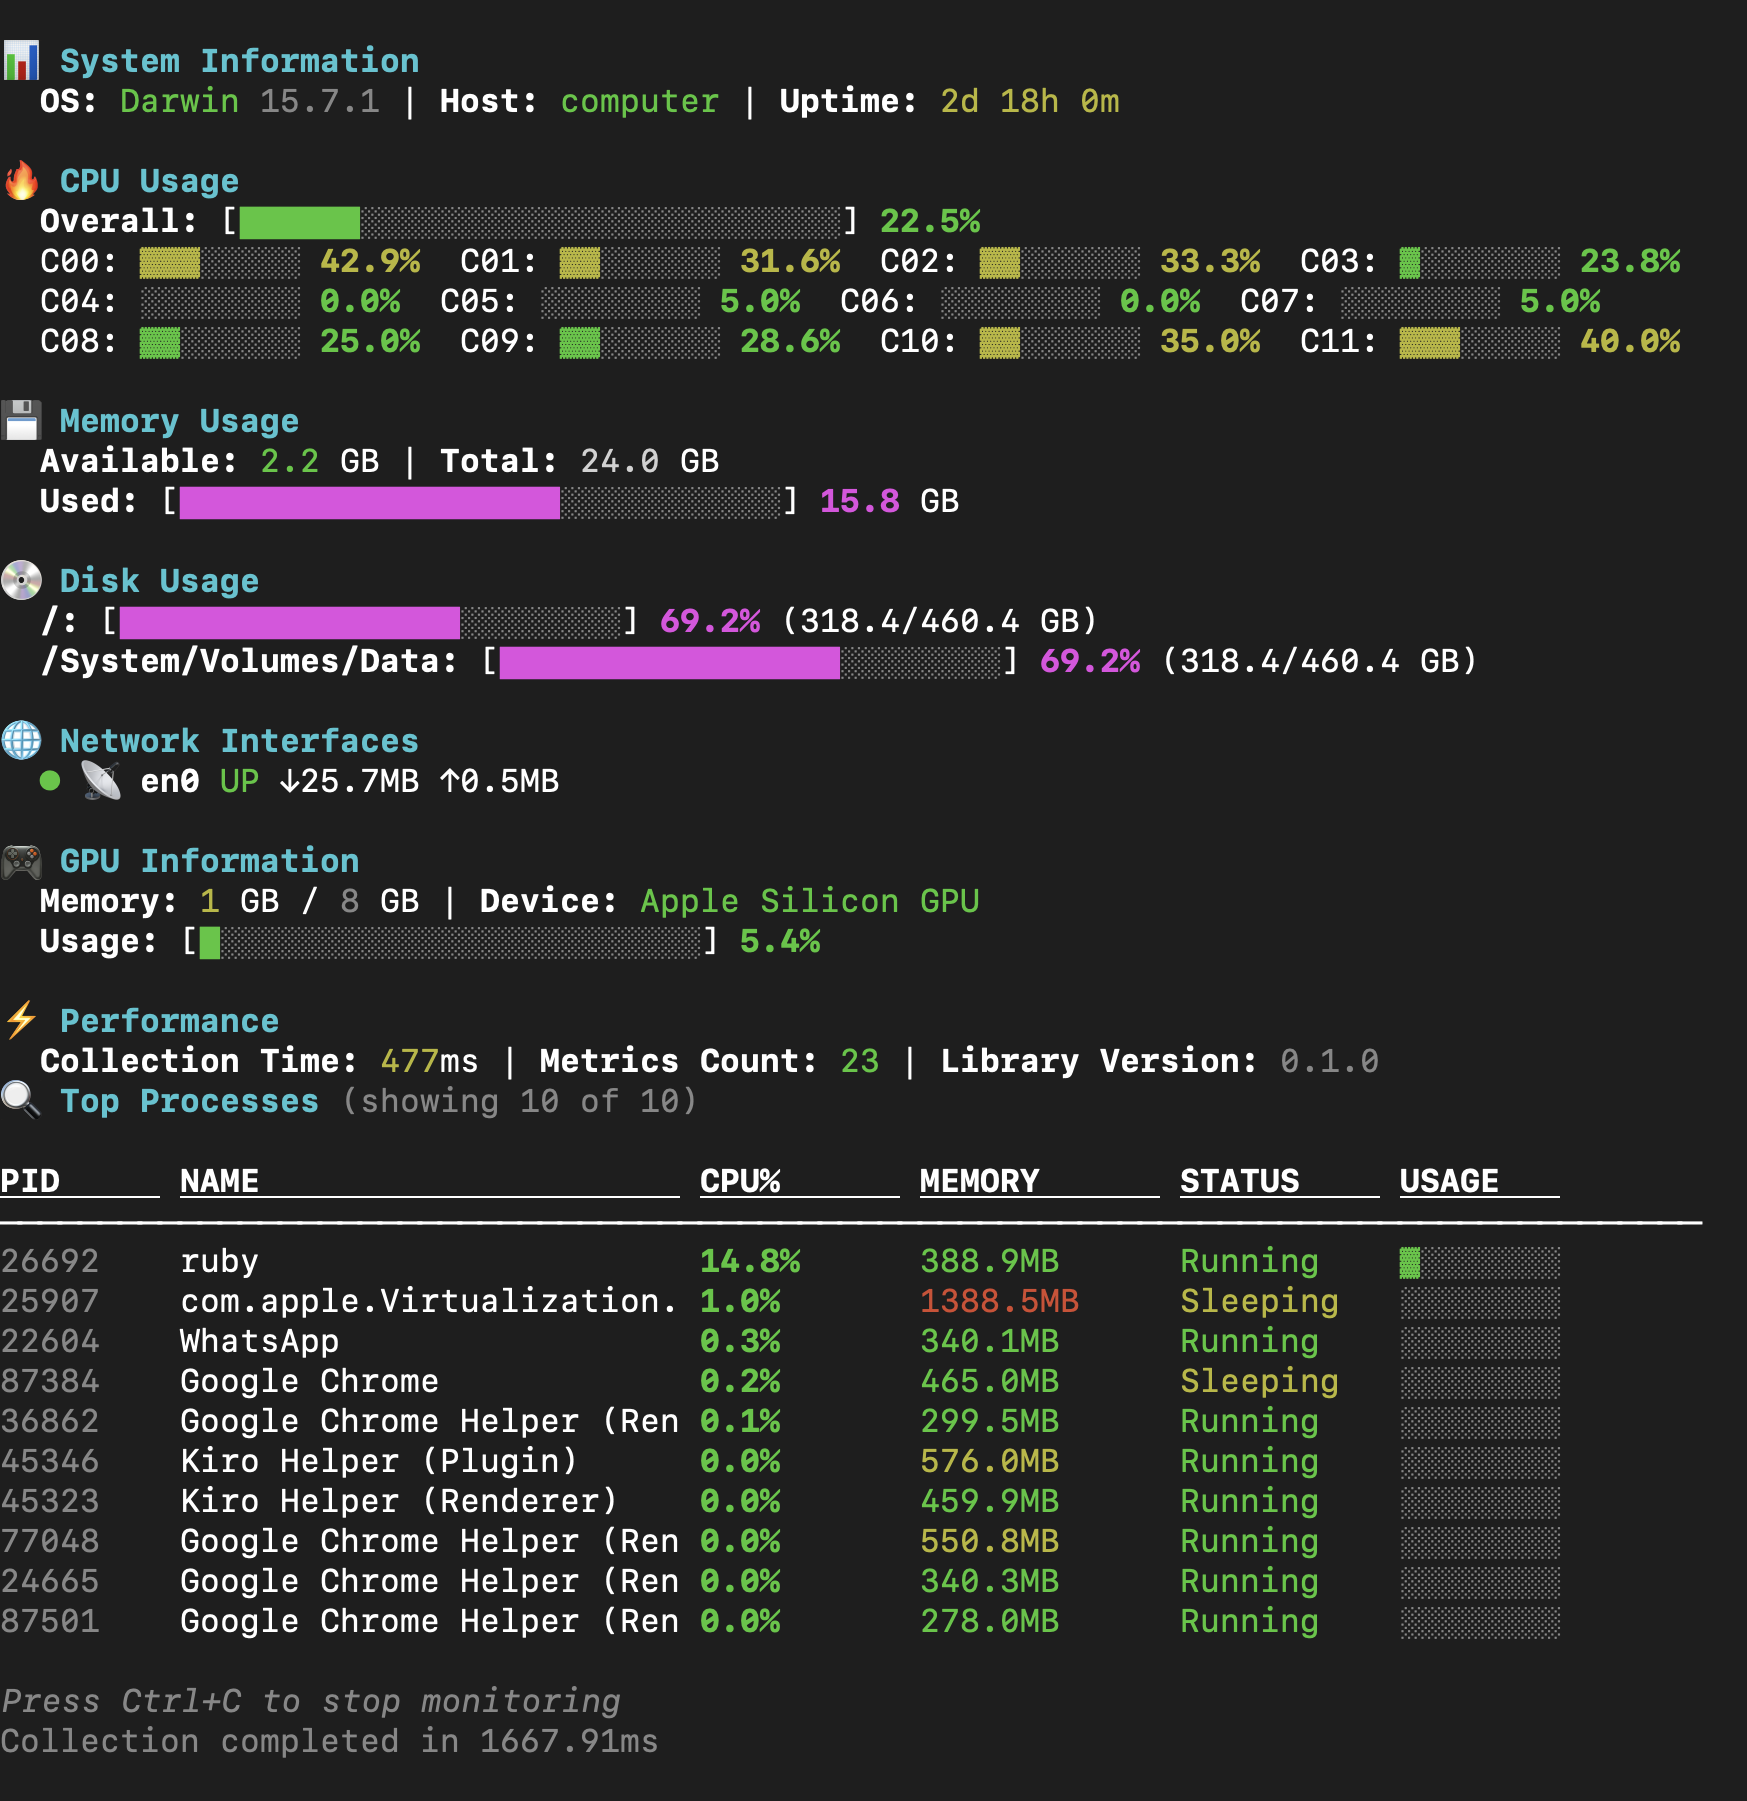Click the PID column header

pos(30,1181)
